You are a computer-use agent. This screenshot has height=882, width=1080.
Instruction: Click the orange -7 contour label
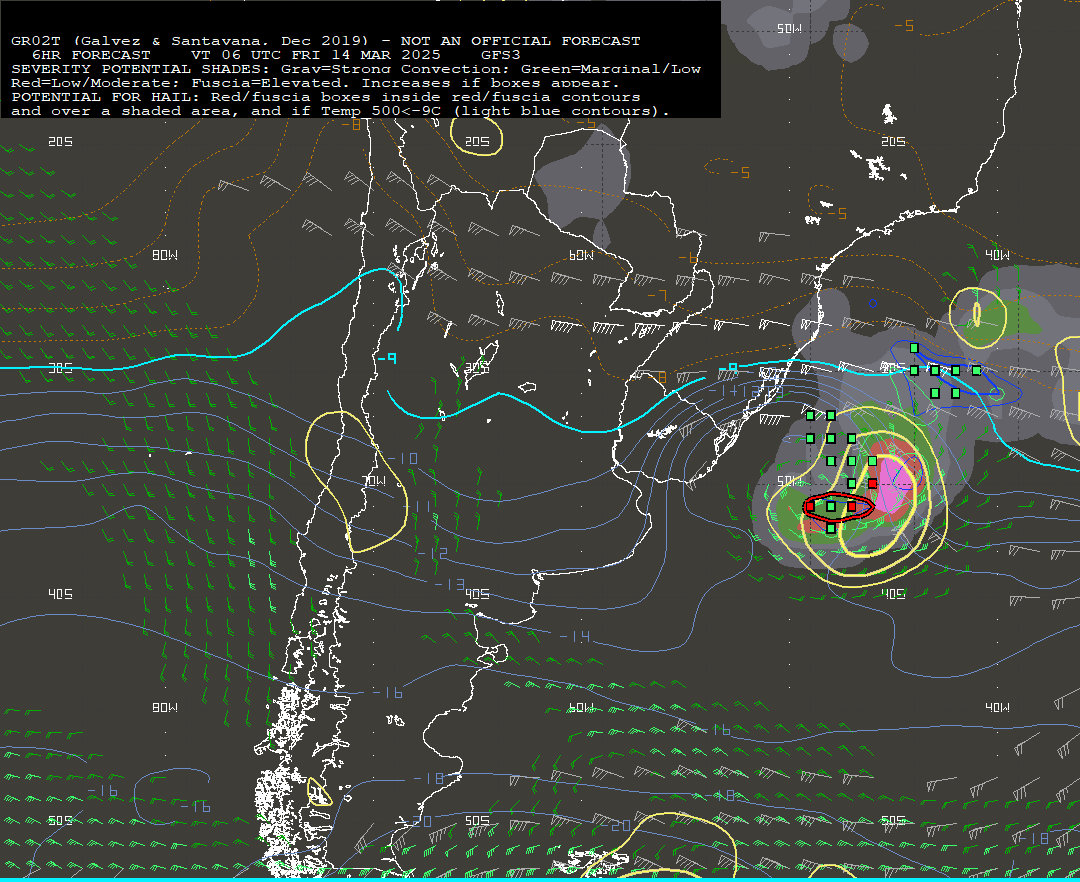coord(657,295)
